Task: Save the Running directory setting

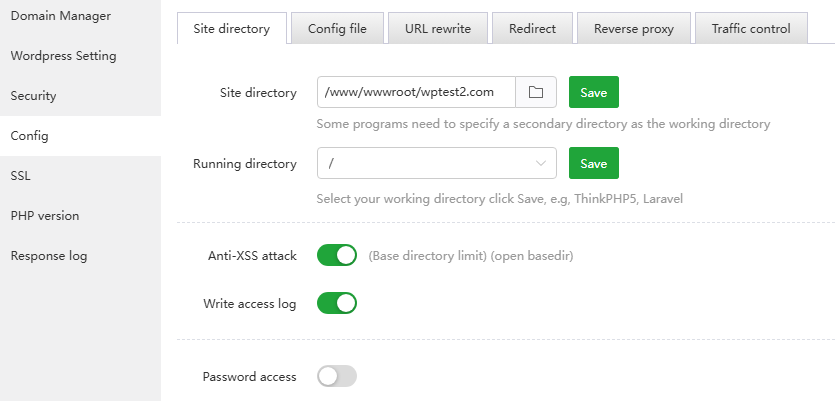Action: tap(594, 163)
